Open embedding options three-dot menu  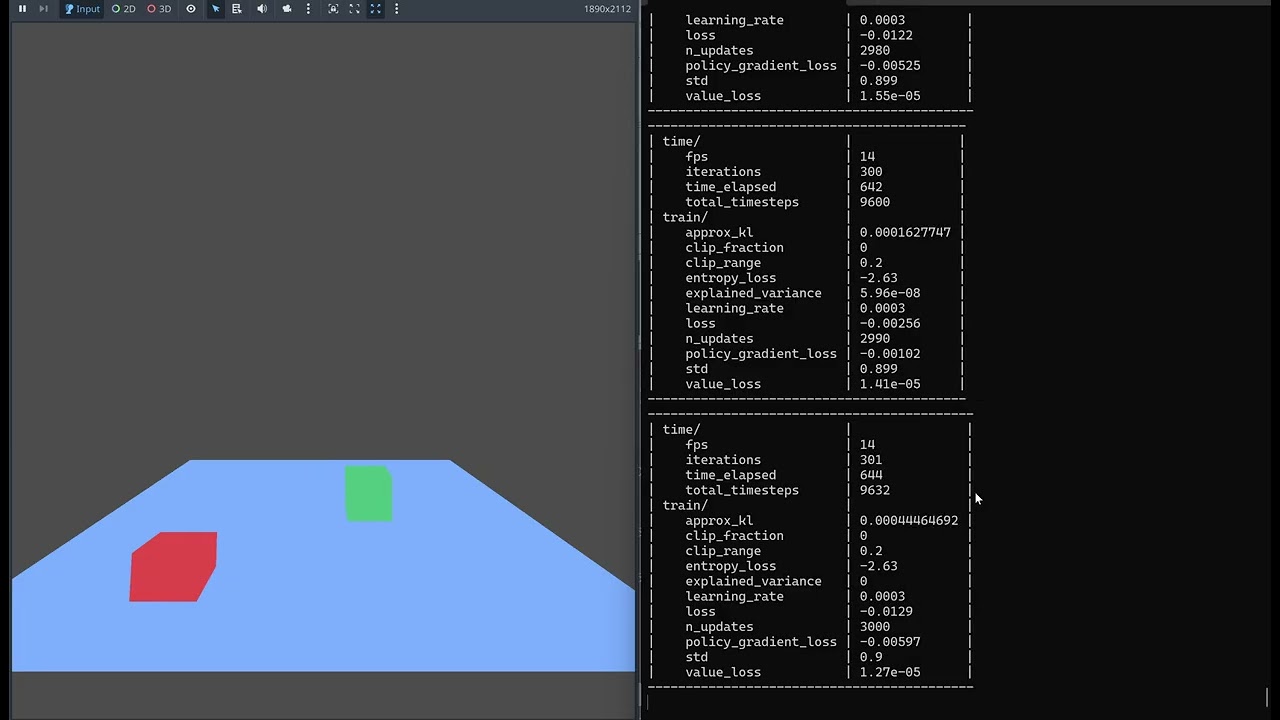tap(397, 9)
